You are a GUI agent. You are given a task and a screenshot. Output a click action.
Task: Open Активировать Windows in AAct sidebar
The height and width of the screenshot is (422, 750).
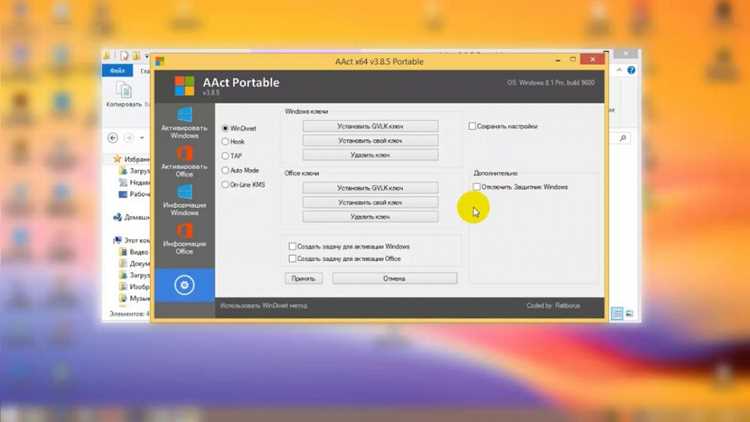[184, 123]
